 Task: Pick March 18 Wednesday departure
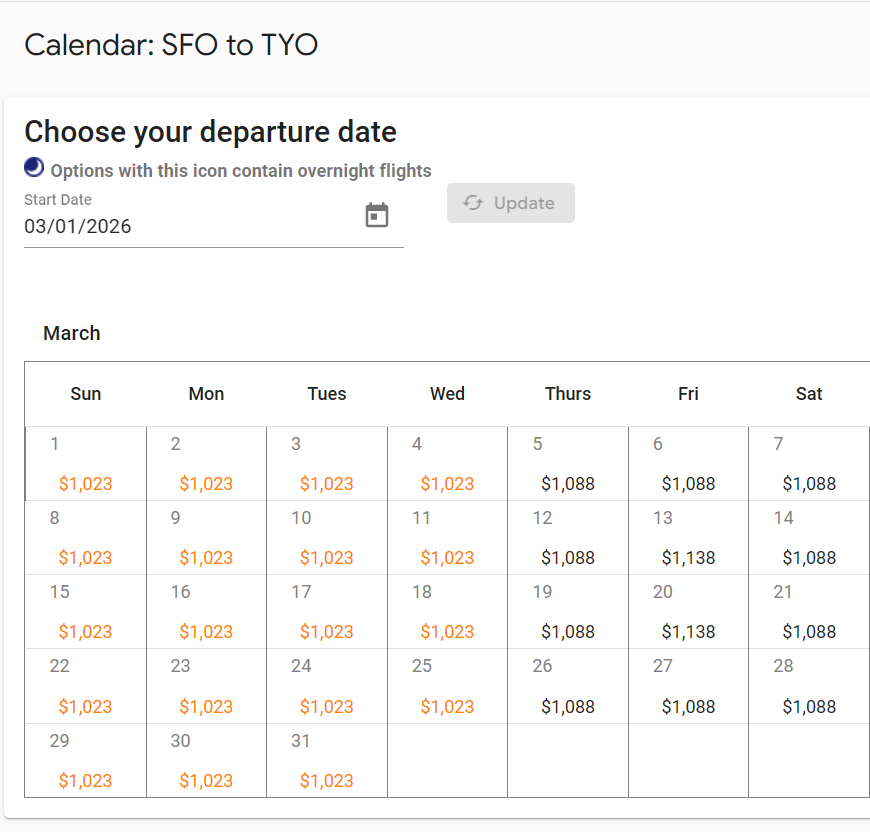[447, 631]
